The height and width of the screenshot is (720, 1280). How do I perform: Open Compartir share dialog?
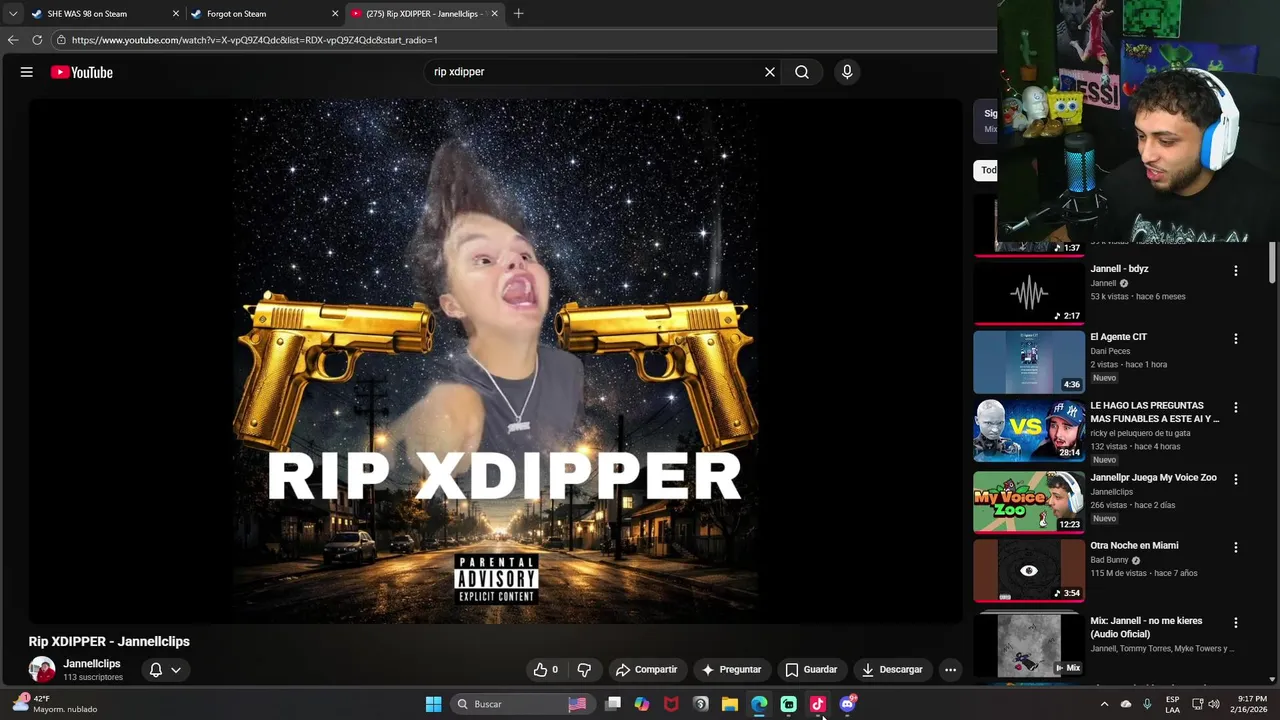646,670
